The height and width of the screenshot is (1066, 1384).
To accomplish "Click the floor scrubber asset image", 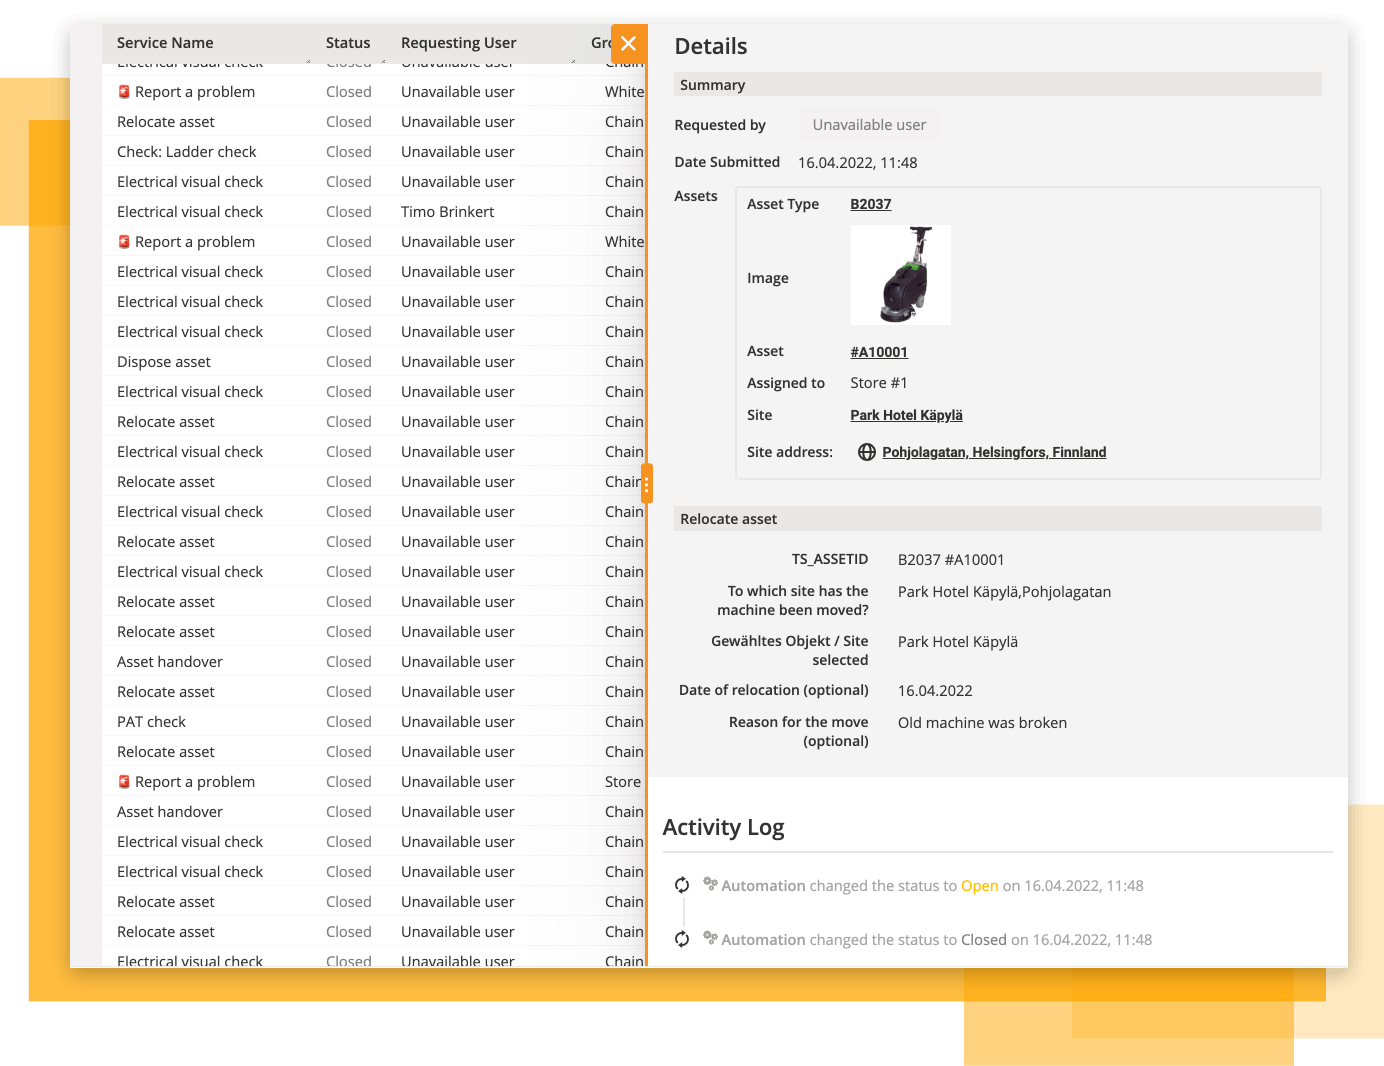I will [900, 275].
